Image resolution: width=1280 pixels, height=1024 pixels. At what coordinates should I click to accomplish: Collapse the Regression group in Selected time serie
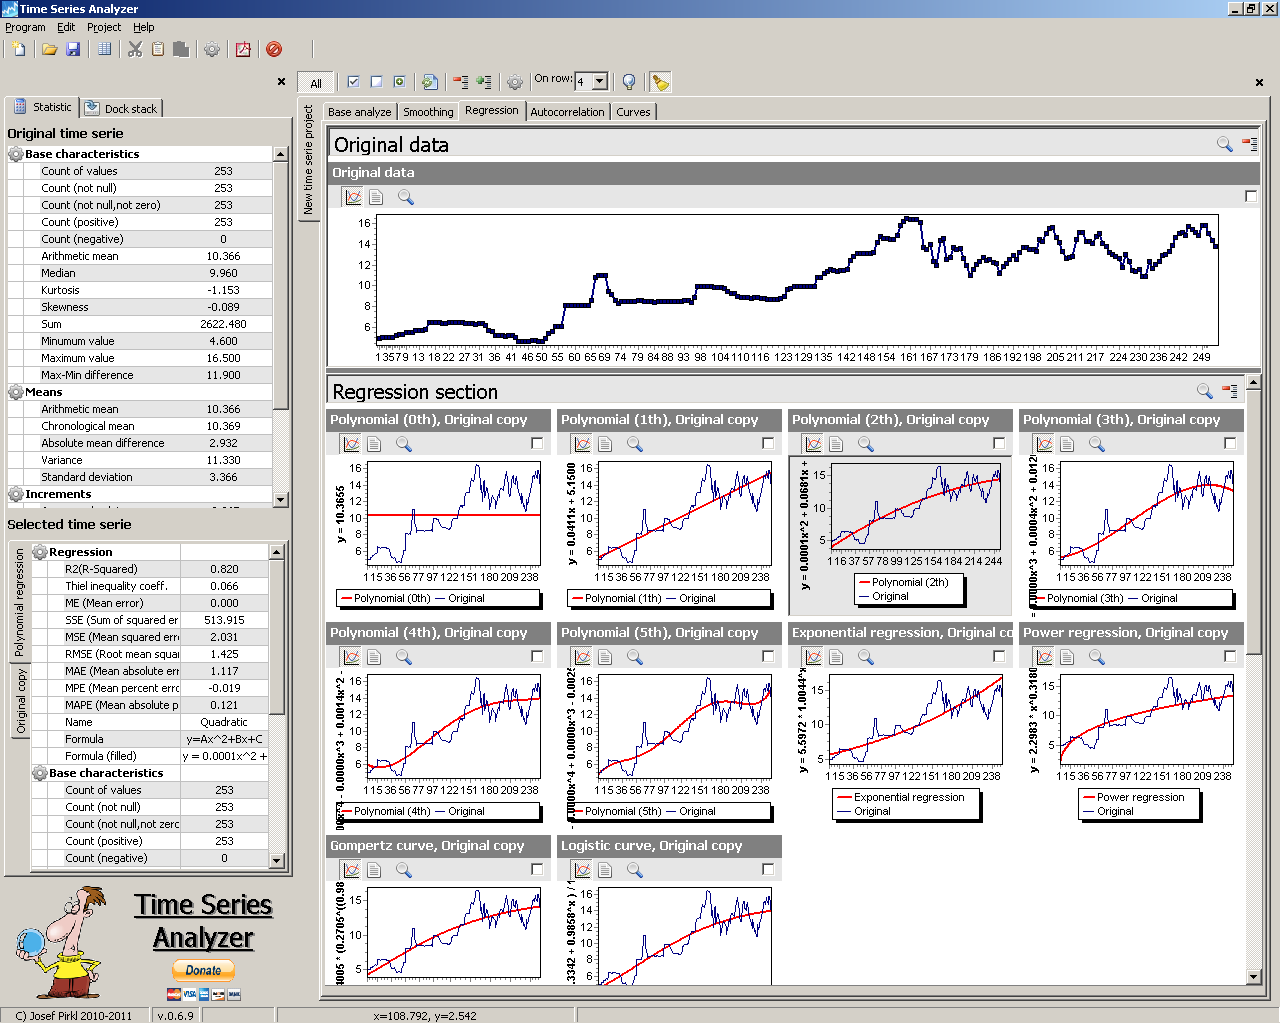click(x=40, y=552)
